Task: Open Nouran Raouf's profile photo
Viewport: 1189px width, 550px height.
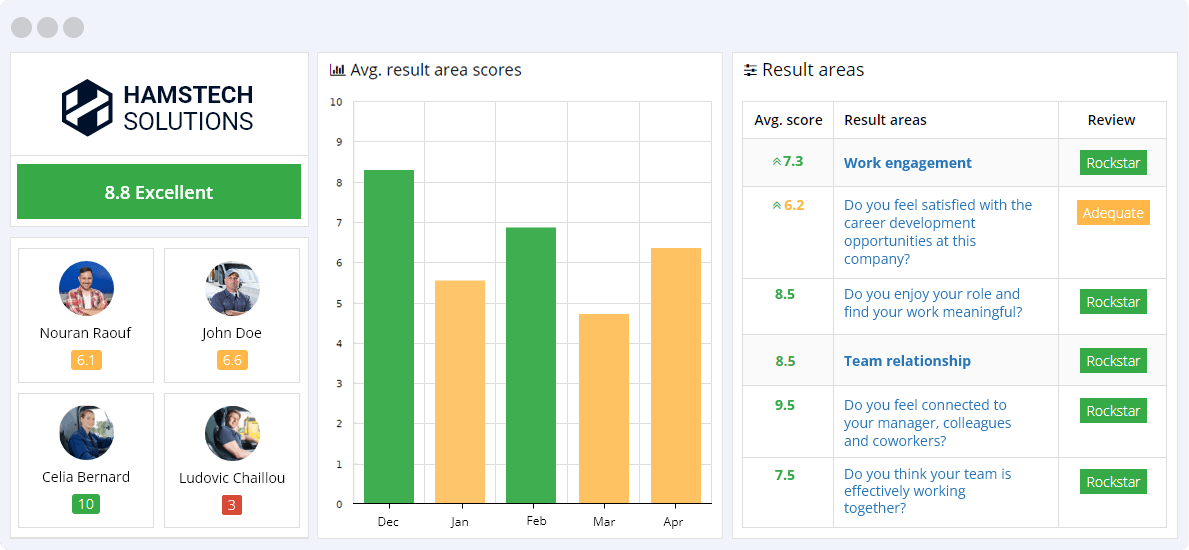Action: 86,289
